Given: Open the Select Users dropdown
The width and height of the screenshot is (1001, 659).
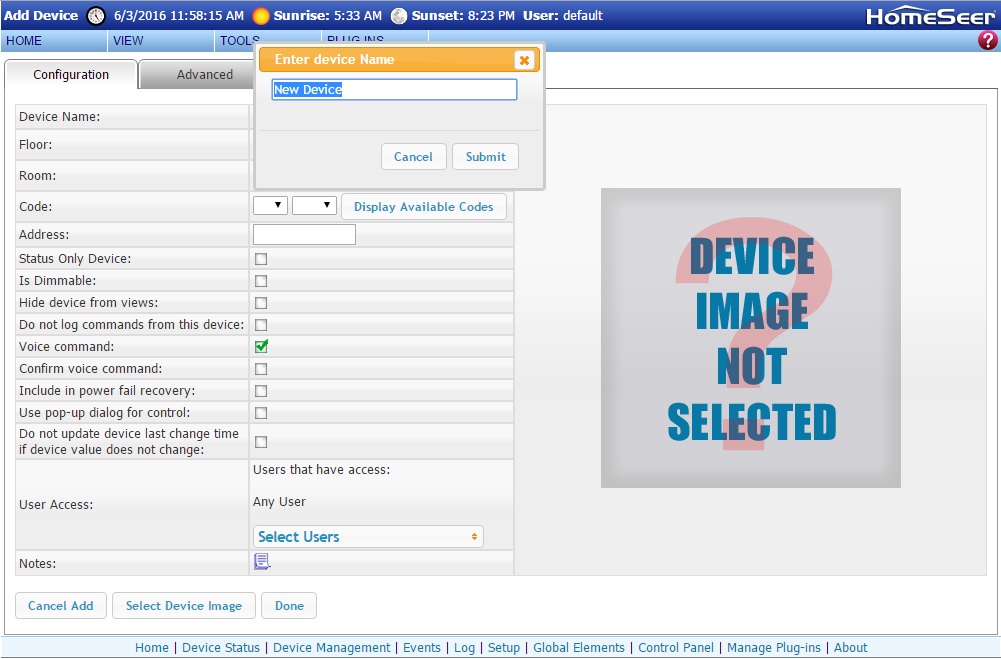Looking at the screenshot, I should pos(367,536).
